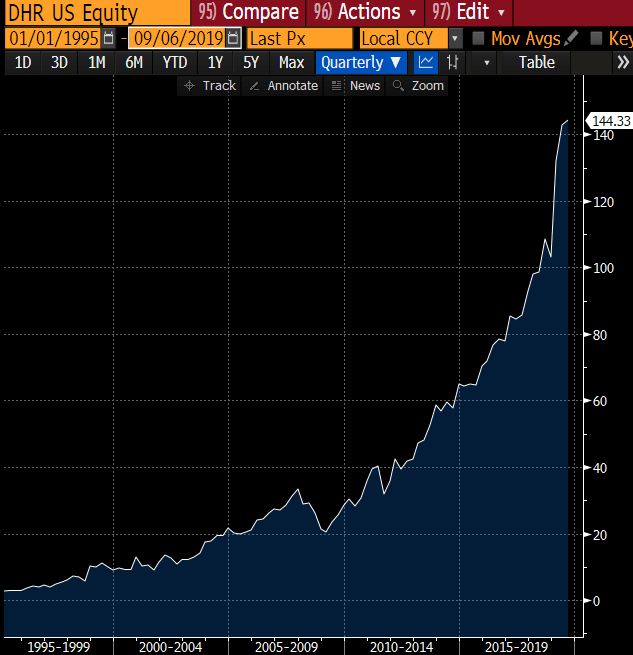The width and height of the screenshot is (633, 655).
Task: Expand the Local CCY currency dropdown
Action: click(455, 38)
